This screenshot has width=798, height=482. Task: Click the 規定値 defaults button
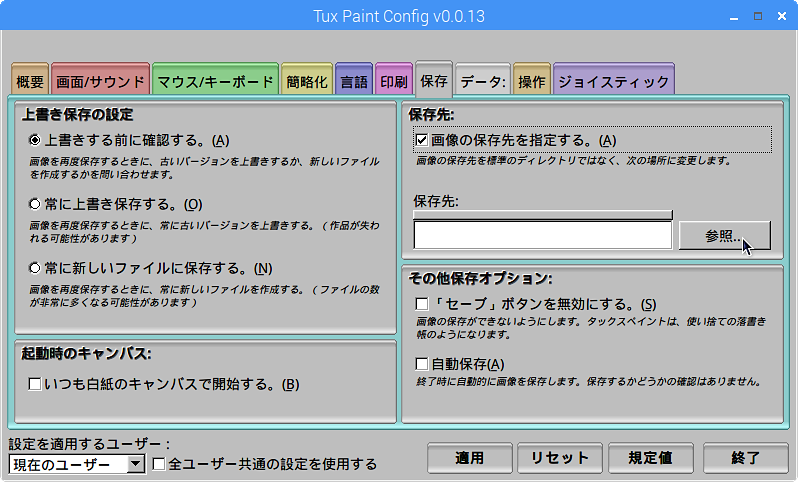(x=650, y=458)
